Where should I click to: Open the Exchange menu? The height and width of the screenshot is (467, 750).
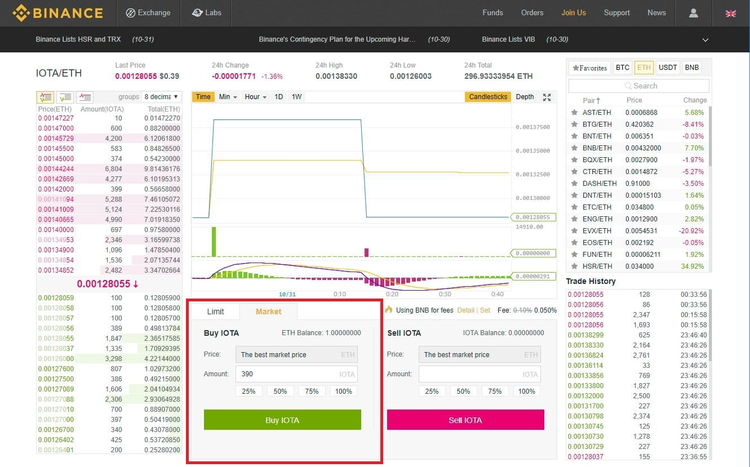click(148, 13)
